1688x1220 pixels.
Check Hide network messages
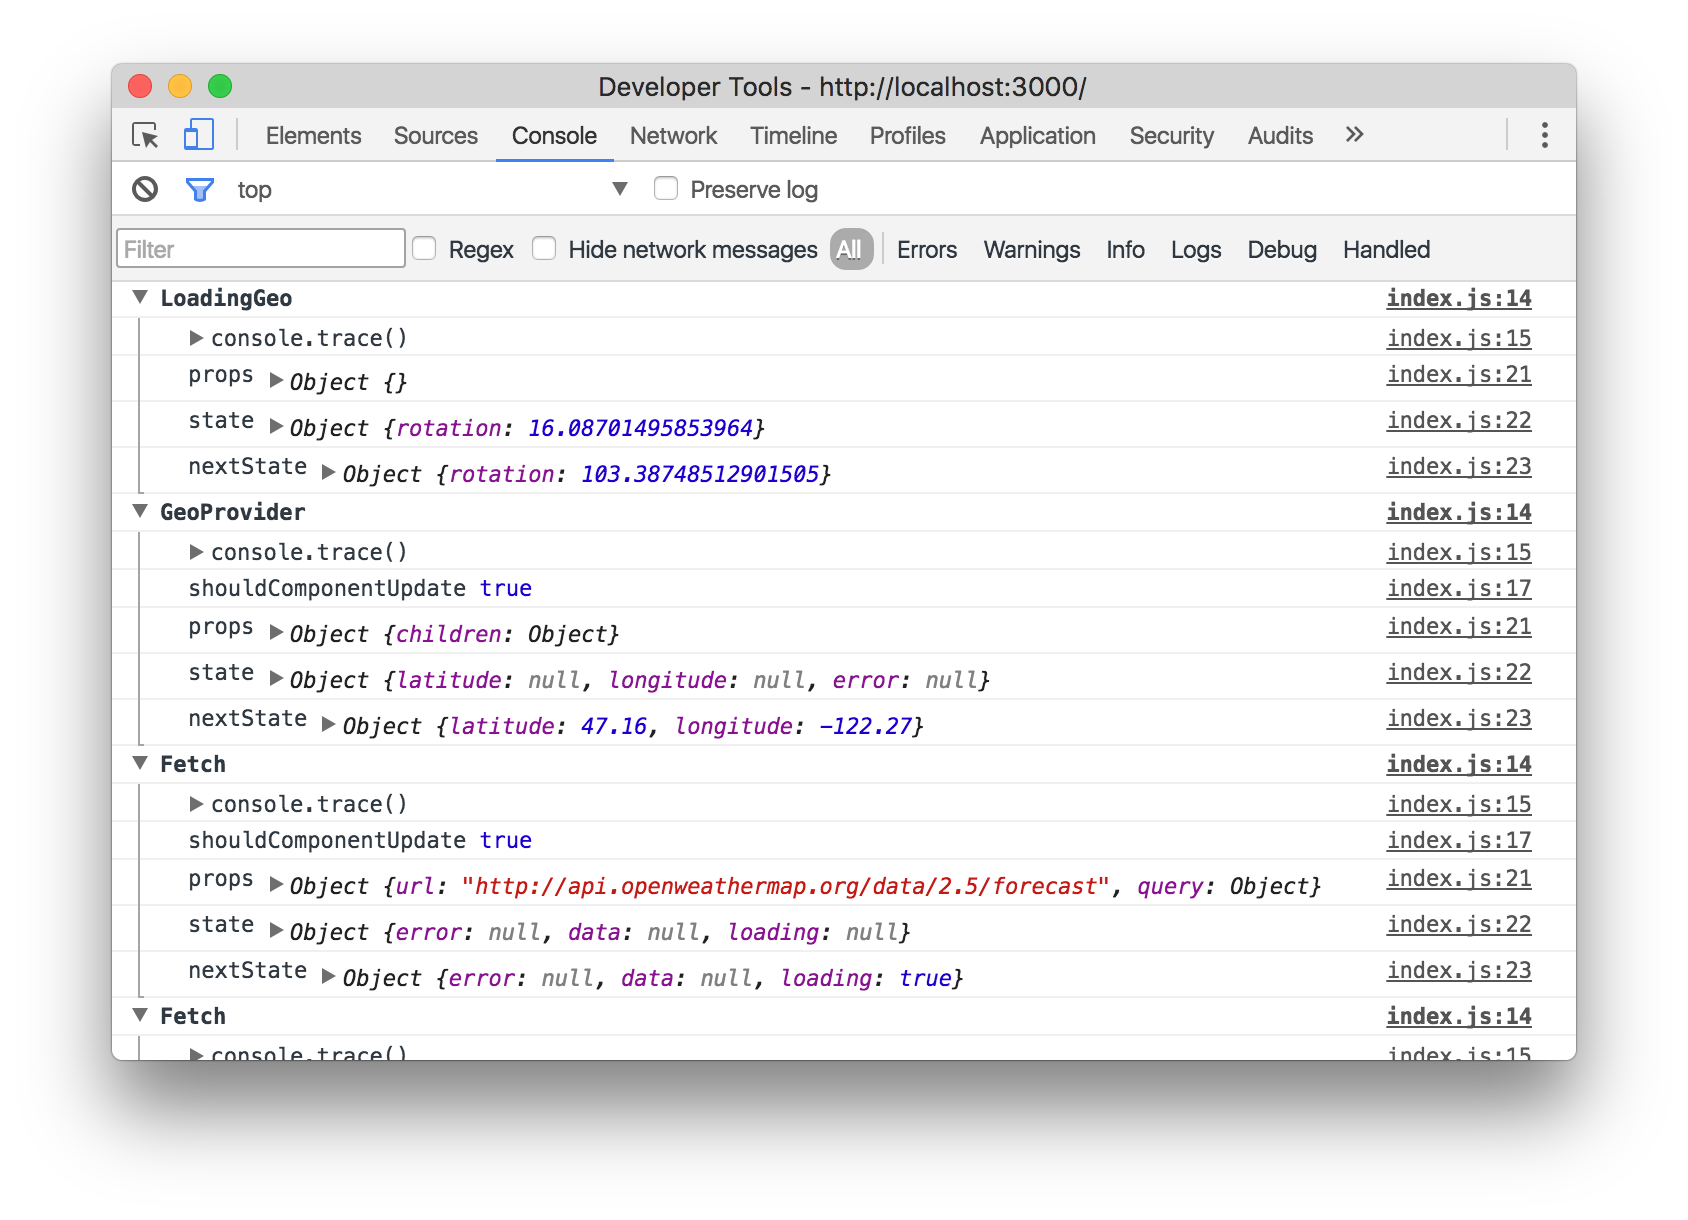(545, 249)
